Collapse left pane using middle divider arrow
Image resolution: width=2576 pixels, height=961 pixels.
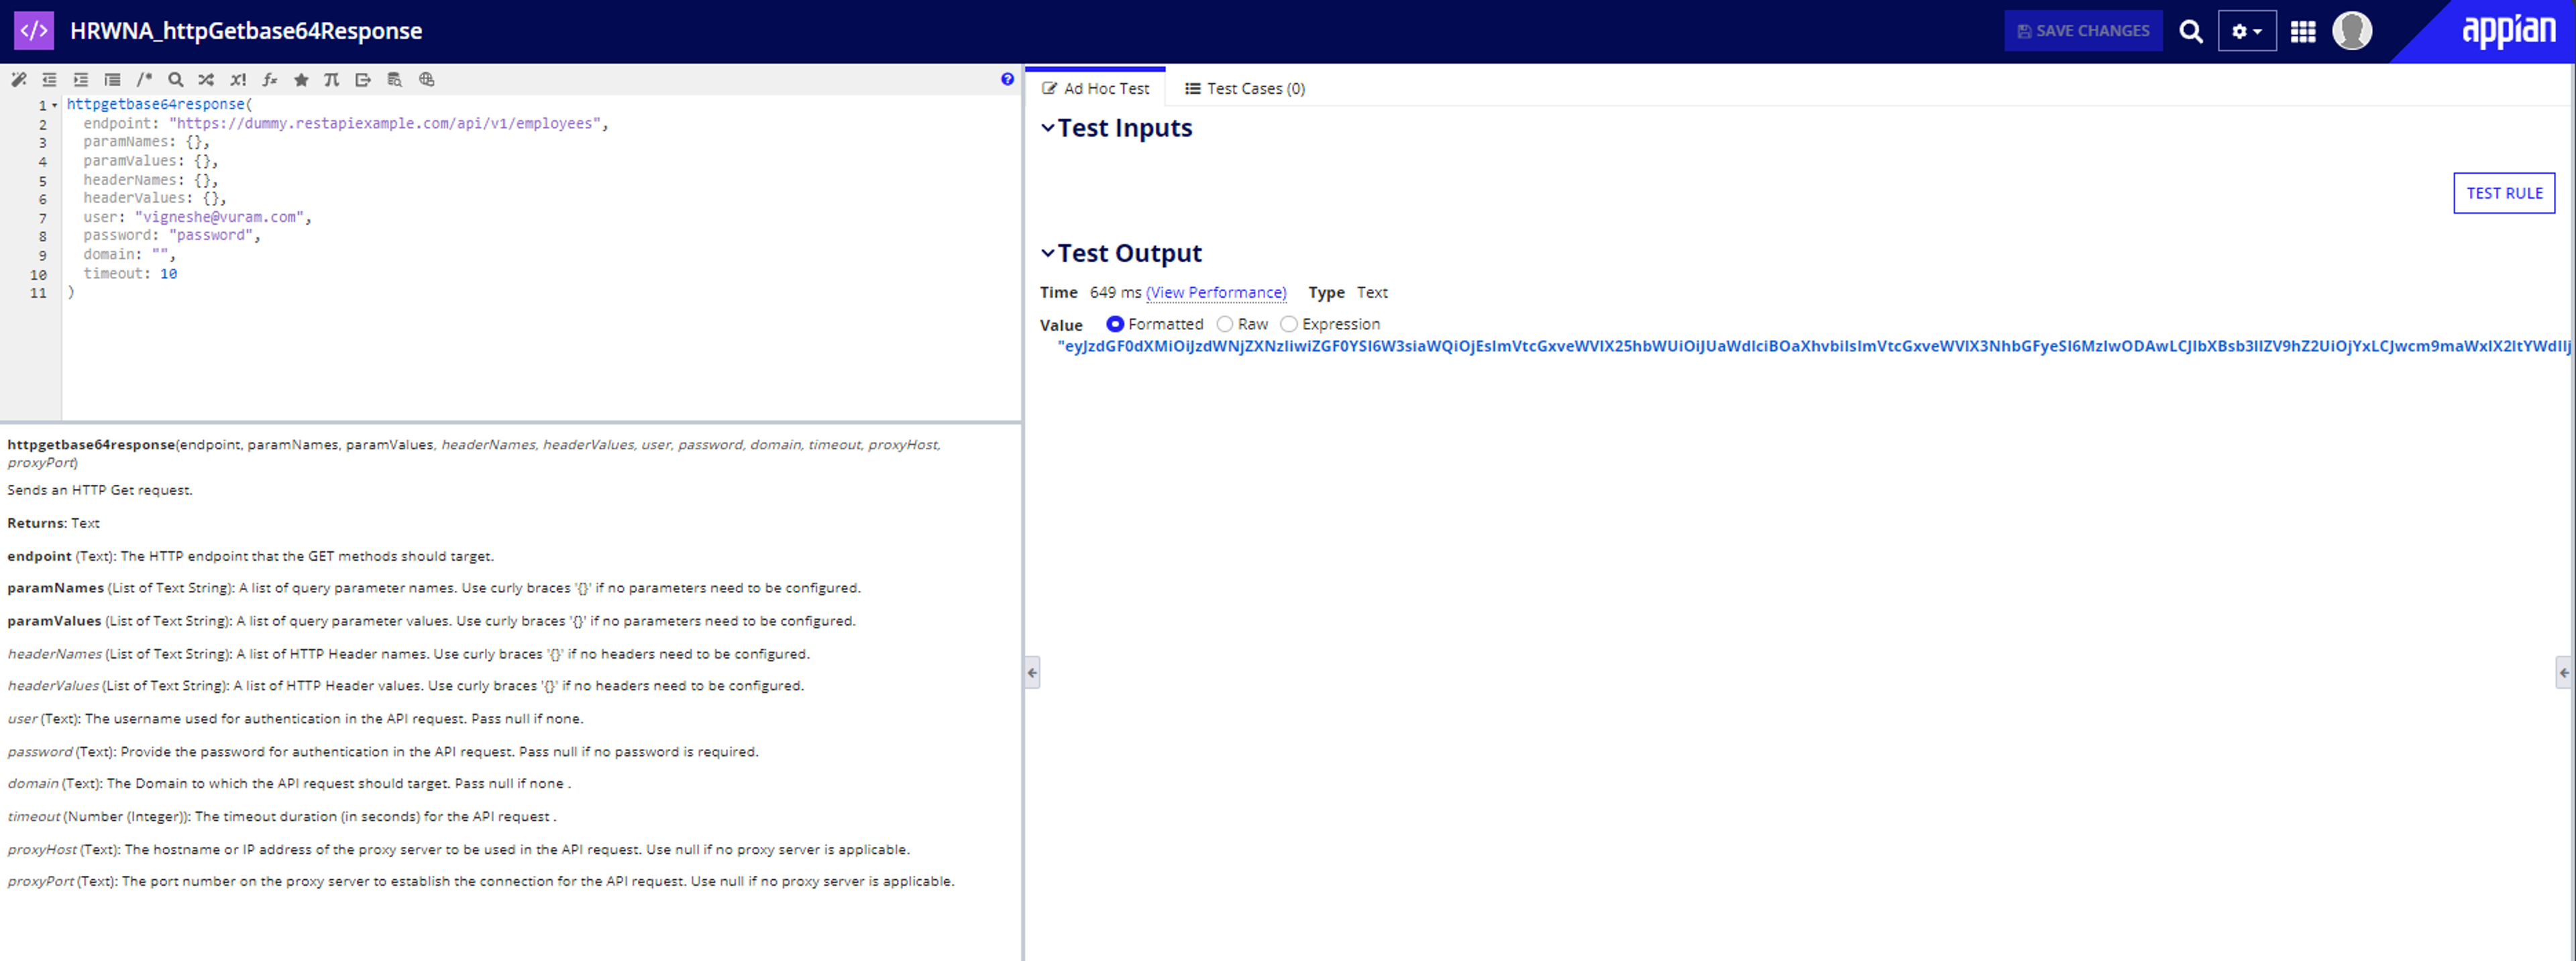coord(1032,673)
